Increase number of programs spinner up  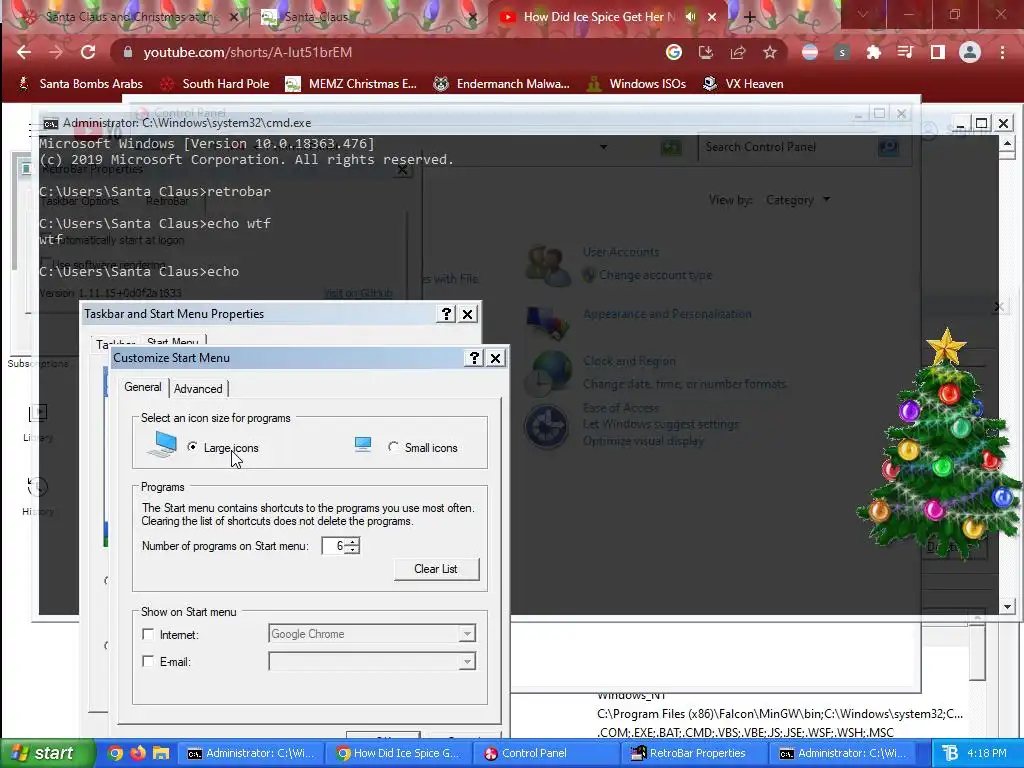pyautogui.click(x=353, y=541)
